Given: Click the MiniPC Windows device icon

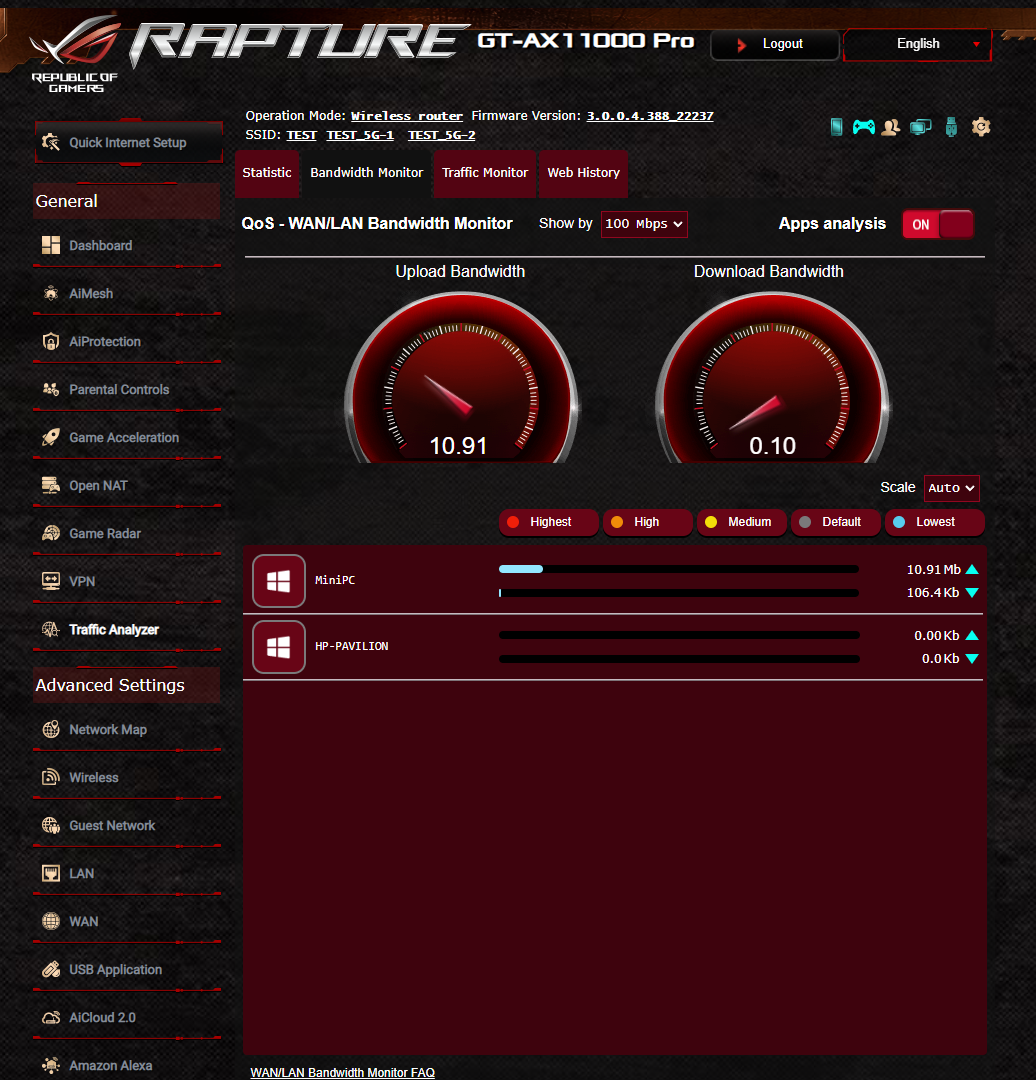Looking at the screenshot, I should point(278,581).
